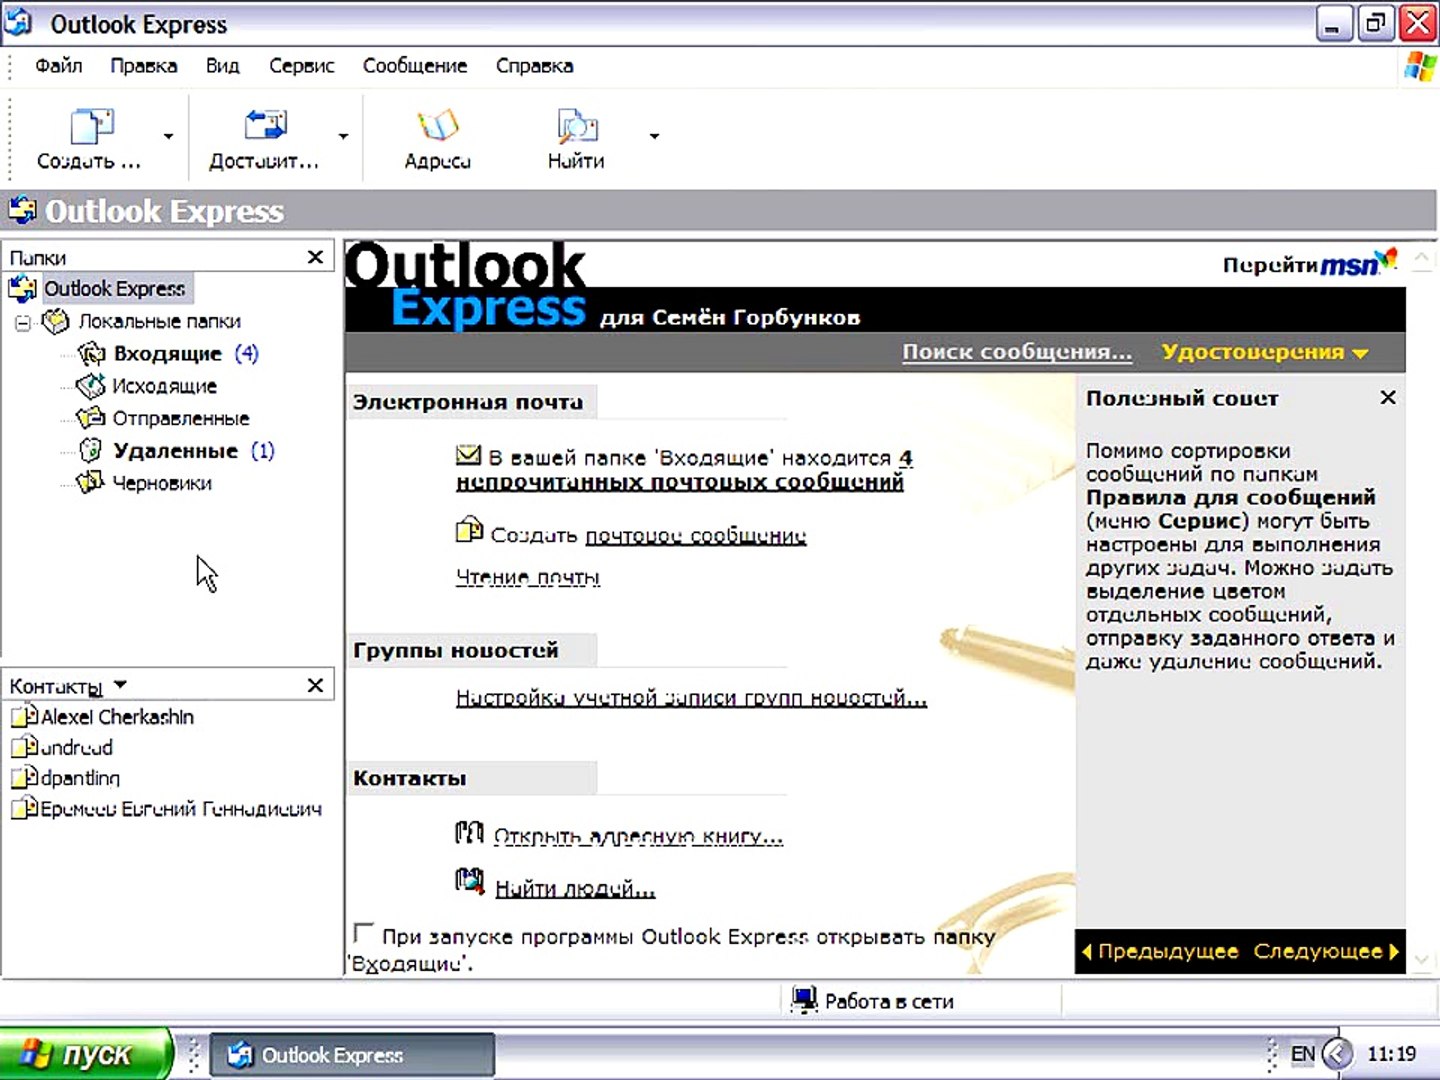This screenshot has height=1080, width=1440.
Task: Select the Исходящие folder label
Action: (x=164, y=386)
